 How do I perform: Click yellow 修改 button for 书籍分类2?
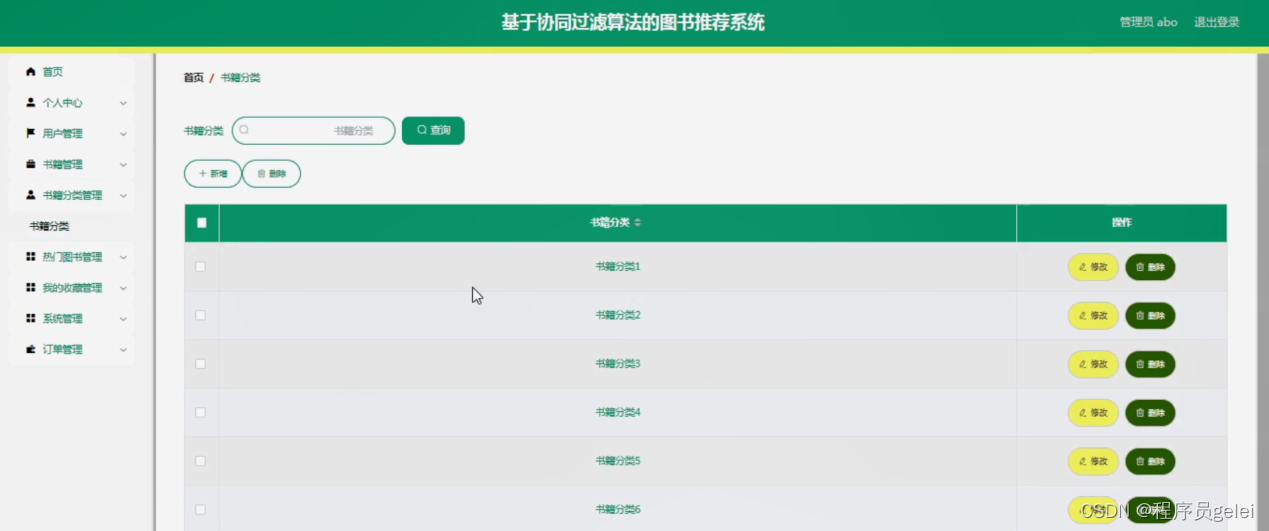[1093, 316]
